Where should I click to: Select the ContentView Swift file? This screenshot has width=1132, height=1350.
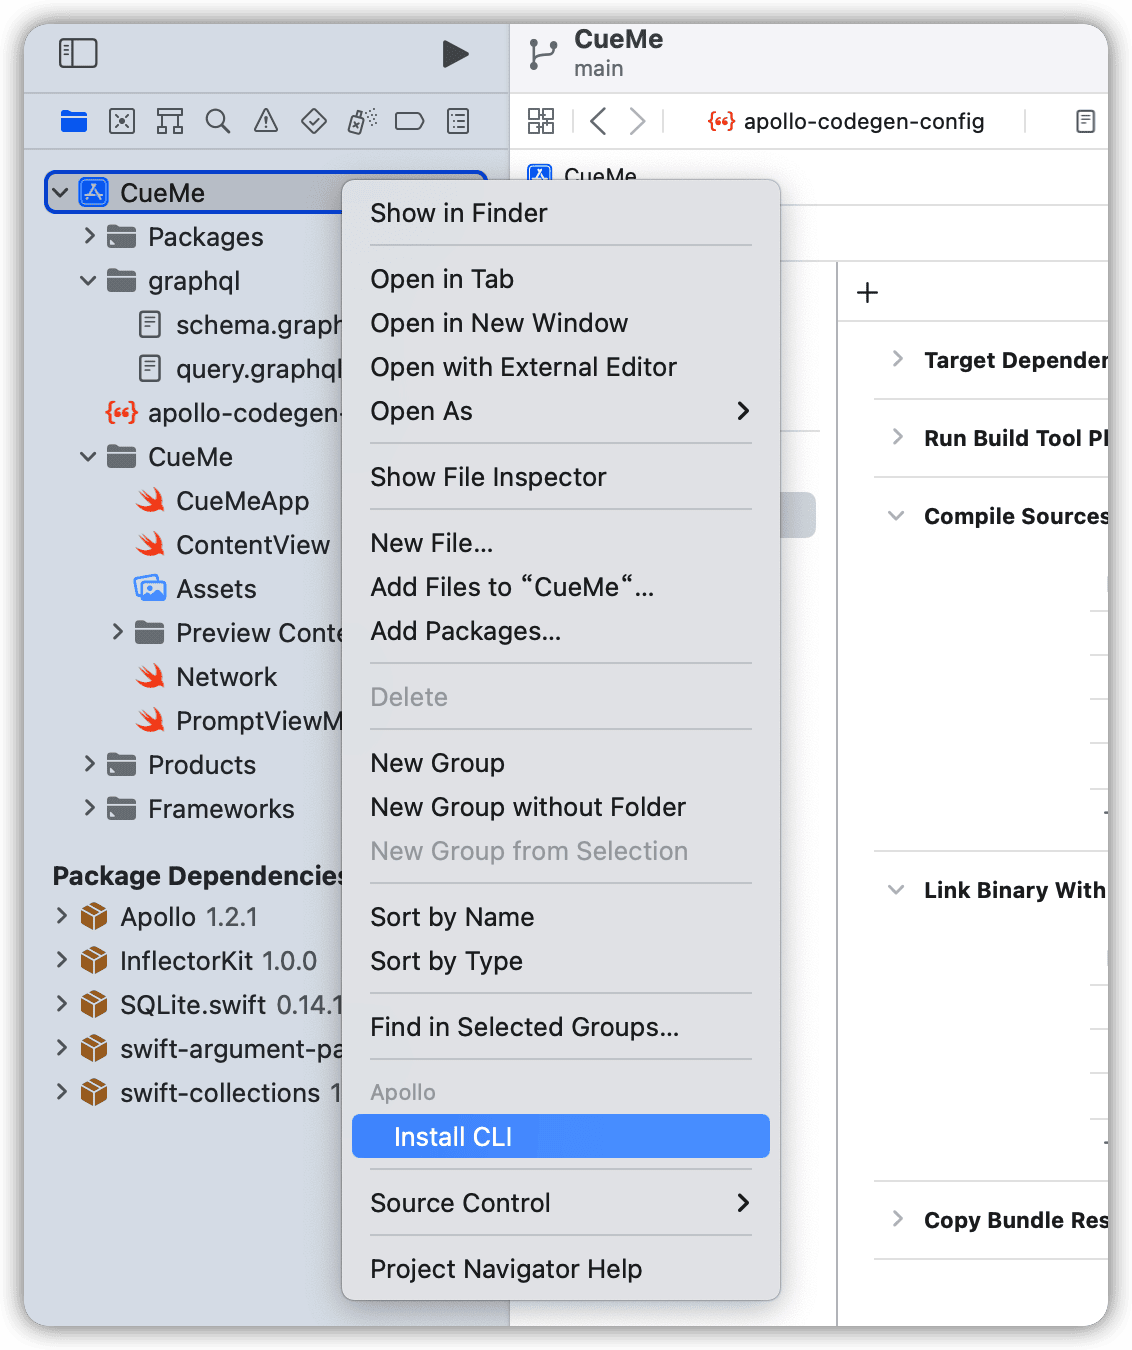(232, 545)
